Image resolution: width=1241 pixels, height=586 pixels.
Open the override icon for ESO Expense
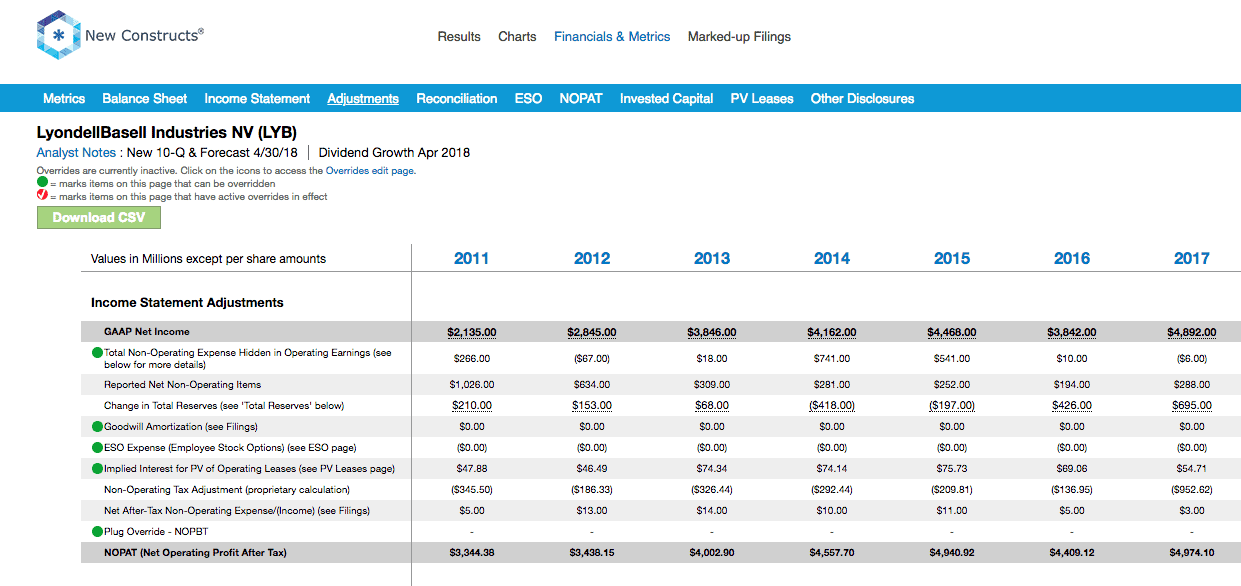point(97,448)
